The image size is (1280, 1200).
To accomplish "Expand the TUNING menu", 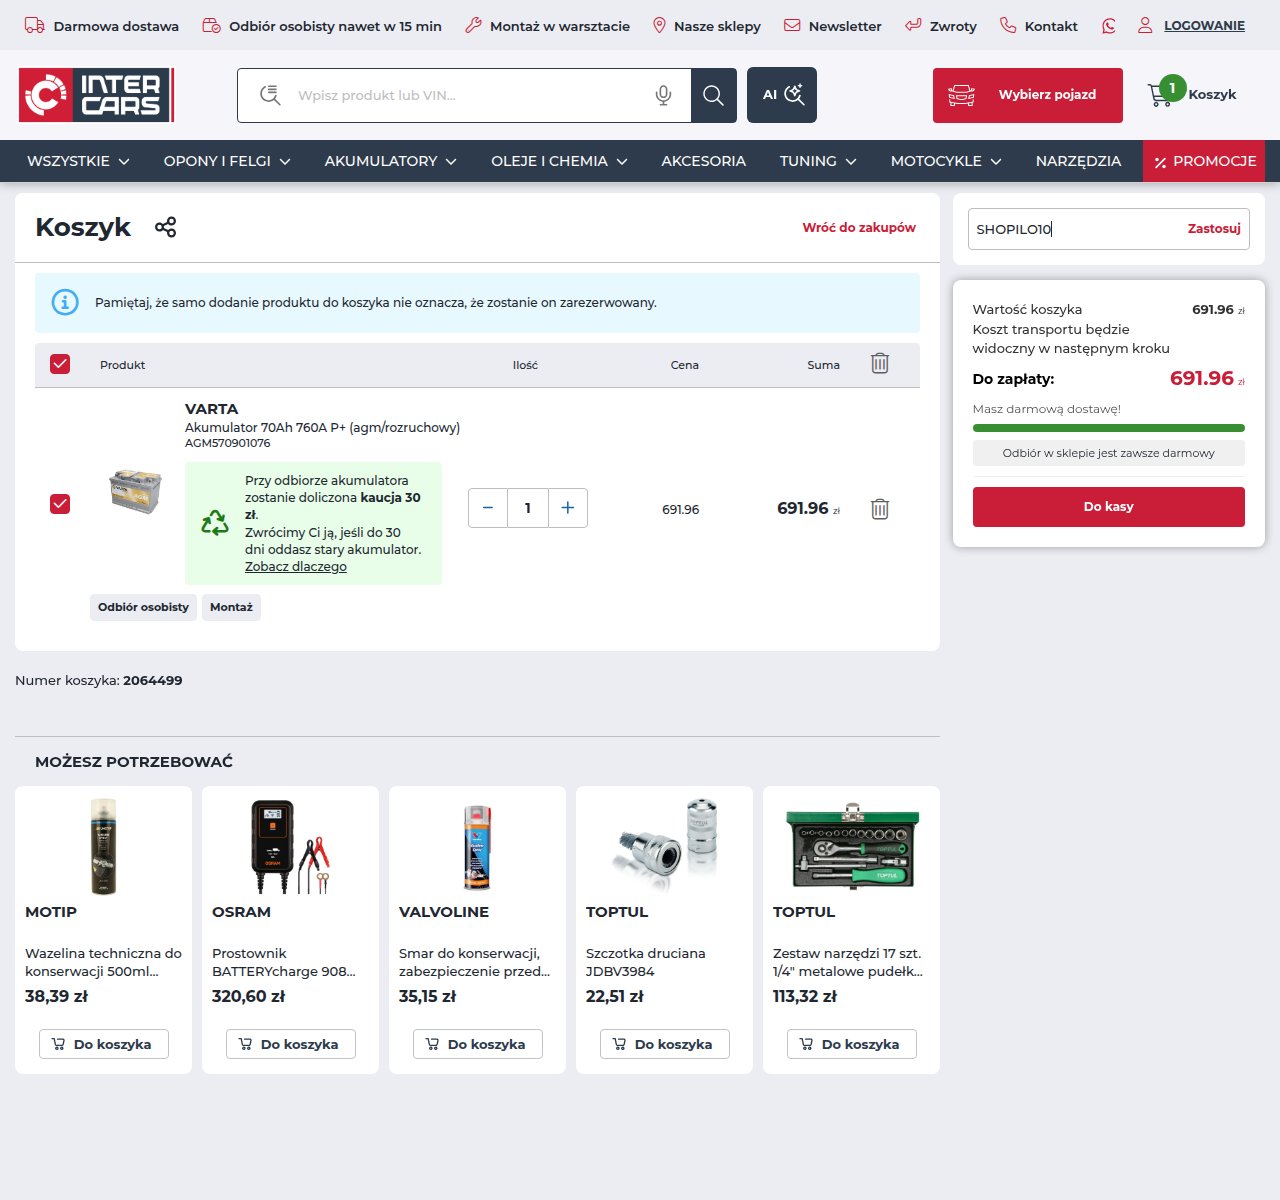I will tap(818, 161).
